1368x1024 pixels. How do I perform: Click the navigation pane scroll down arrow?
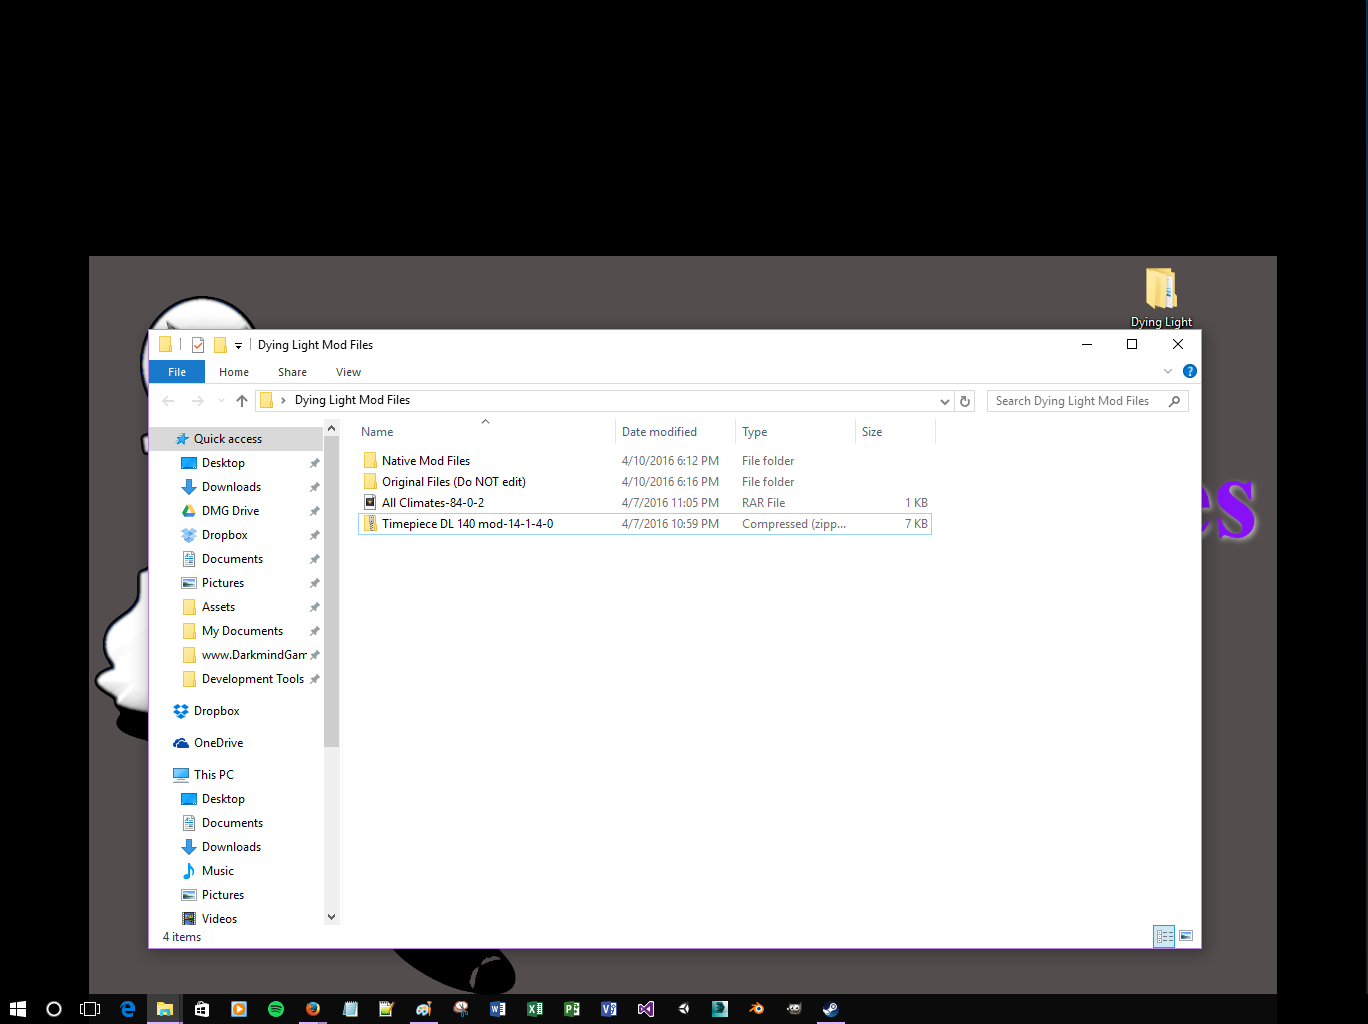click(x=332, y=917)
